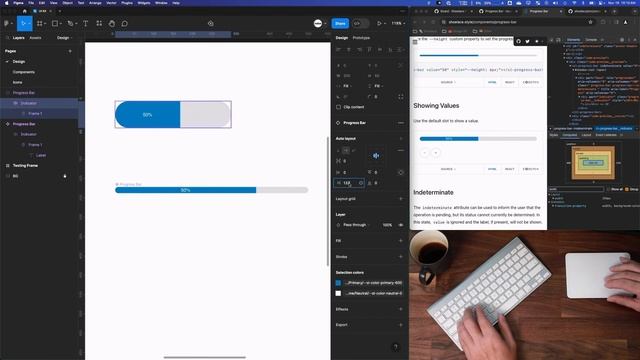Open the vertical resizing Fill dropdown
The width and height of the screenshot is (640, 360).
[x=377, y=86]
